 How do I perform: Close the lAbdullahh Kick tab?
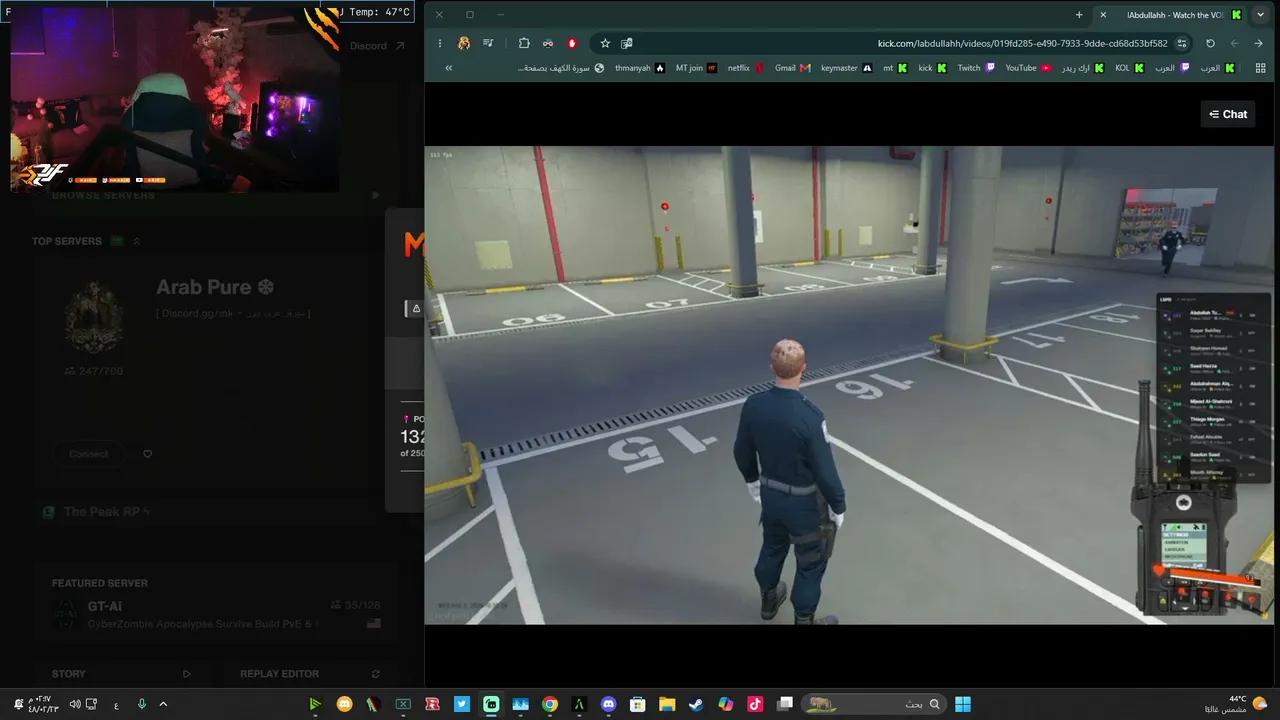pos(1103,15)
